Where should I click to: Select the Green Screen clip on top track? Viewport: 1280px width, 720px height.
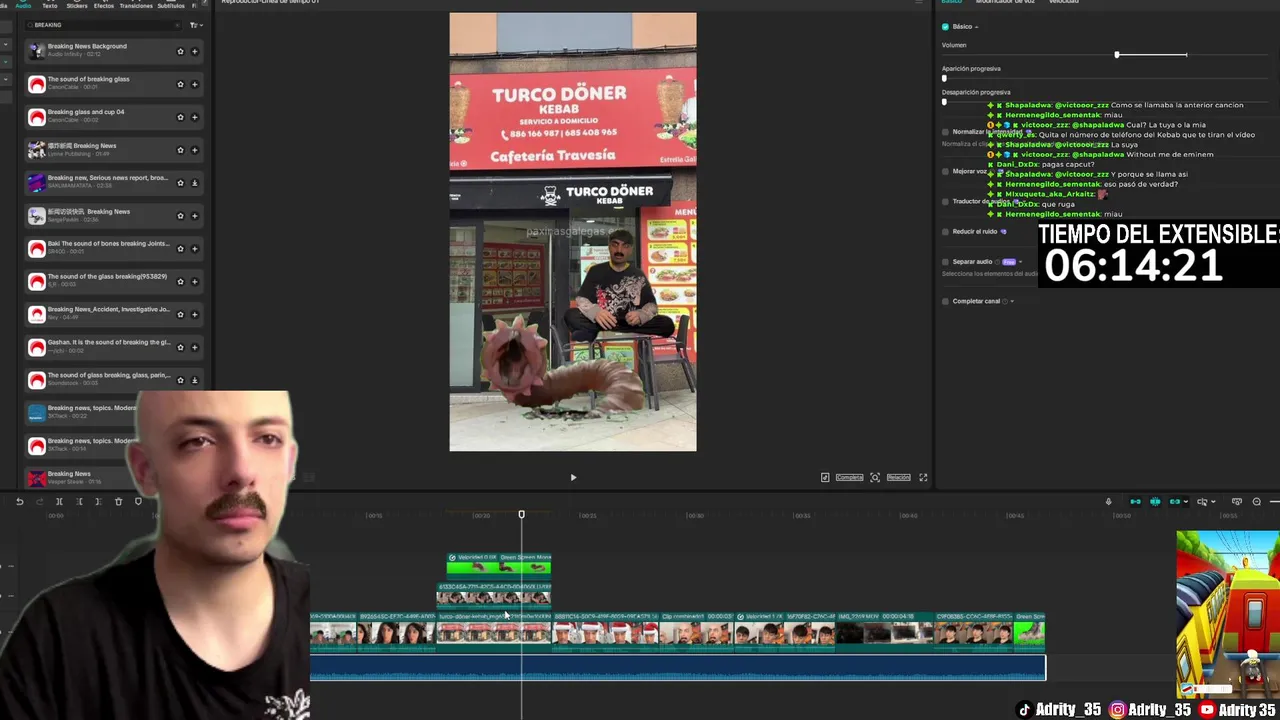[x=499, y=563]
